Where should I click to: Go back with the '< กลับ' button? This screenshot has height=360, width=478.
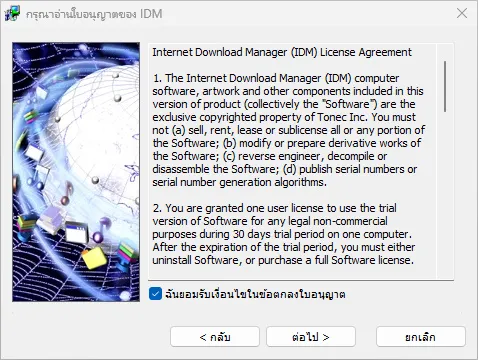coord(215,337)
